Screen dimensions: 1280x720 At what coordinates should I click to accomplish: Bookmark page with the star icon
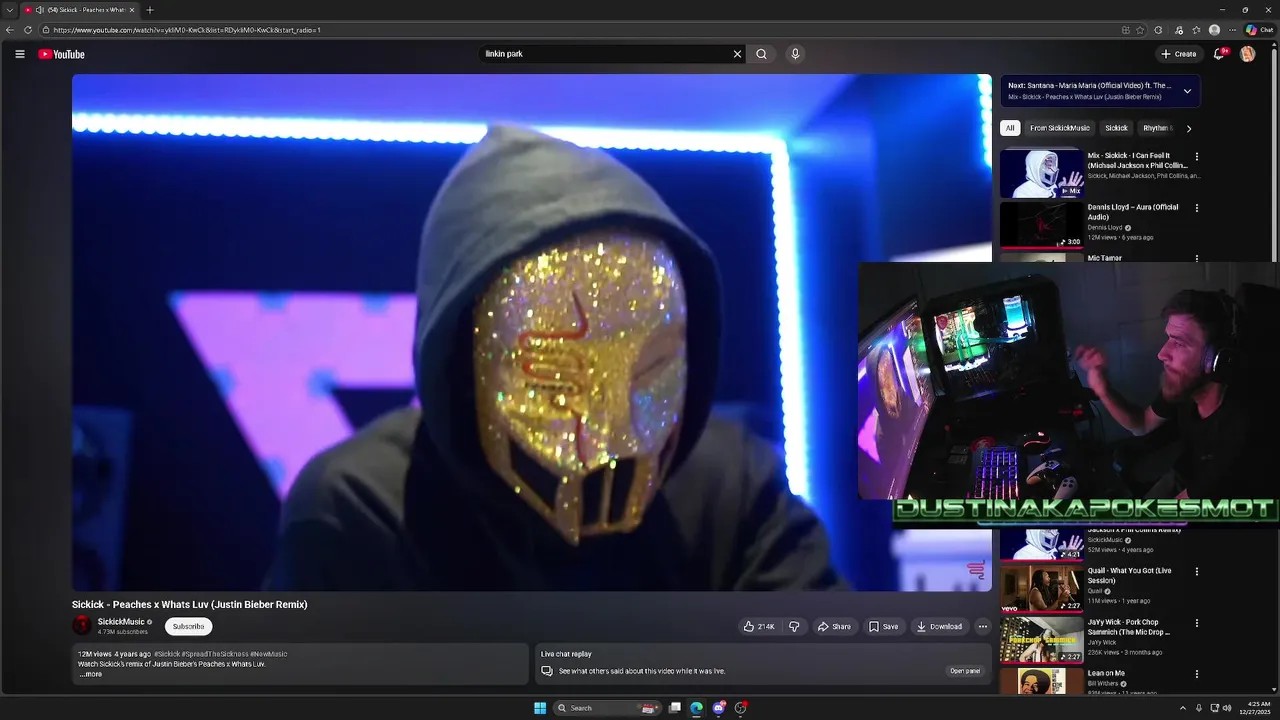(1140, 30)
